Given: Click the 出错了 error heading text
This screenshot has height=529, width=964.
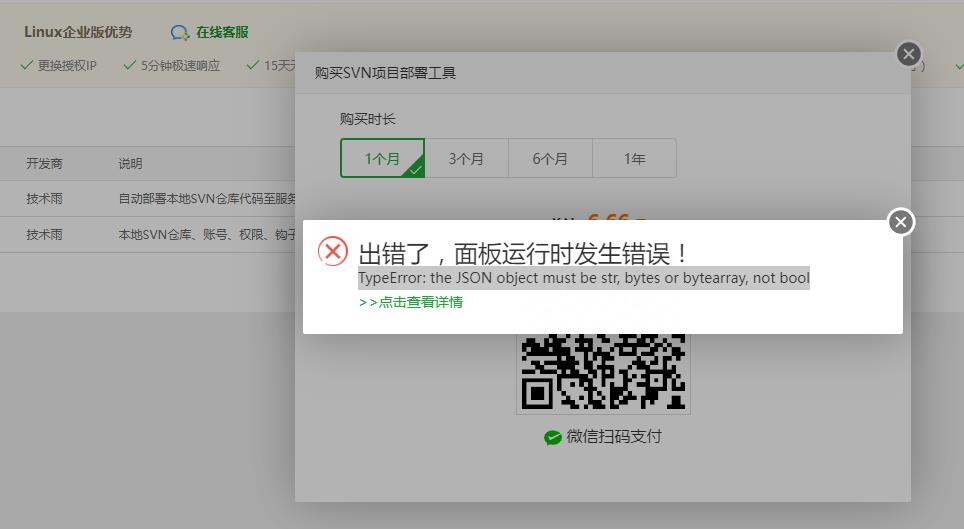Looking at the screenshot, I should [523, 253].
